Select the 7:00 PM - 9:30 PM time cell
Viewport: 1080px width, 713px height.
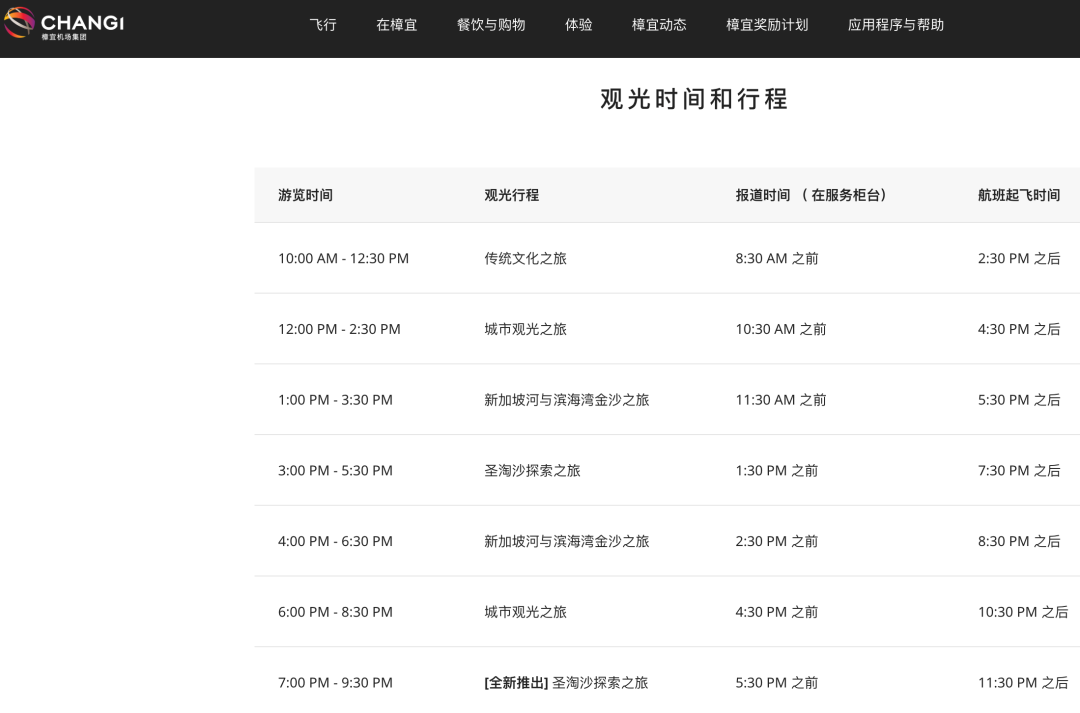click(x=335, y=683)
